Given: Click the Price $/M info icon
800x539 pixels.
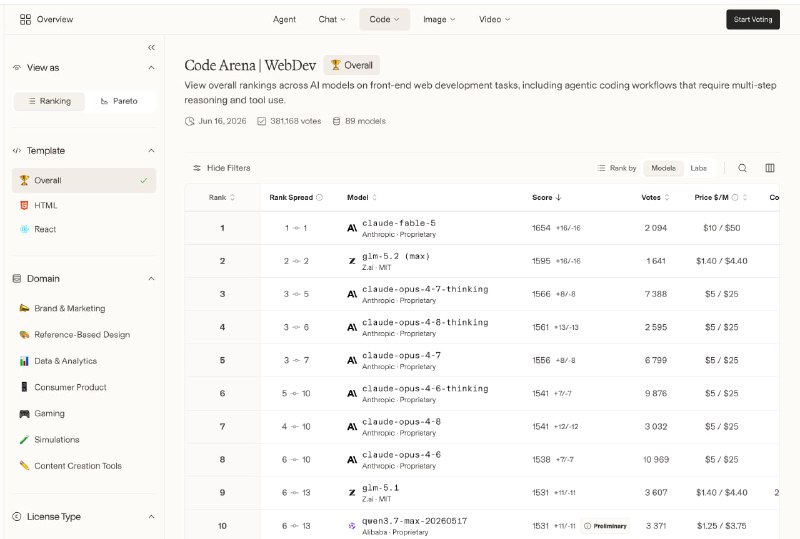Looking at the screenshot, I should pyautogui.click(x=735, y=198).
